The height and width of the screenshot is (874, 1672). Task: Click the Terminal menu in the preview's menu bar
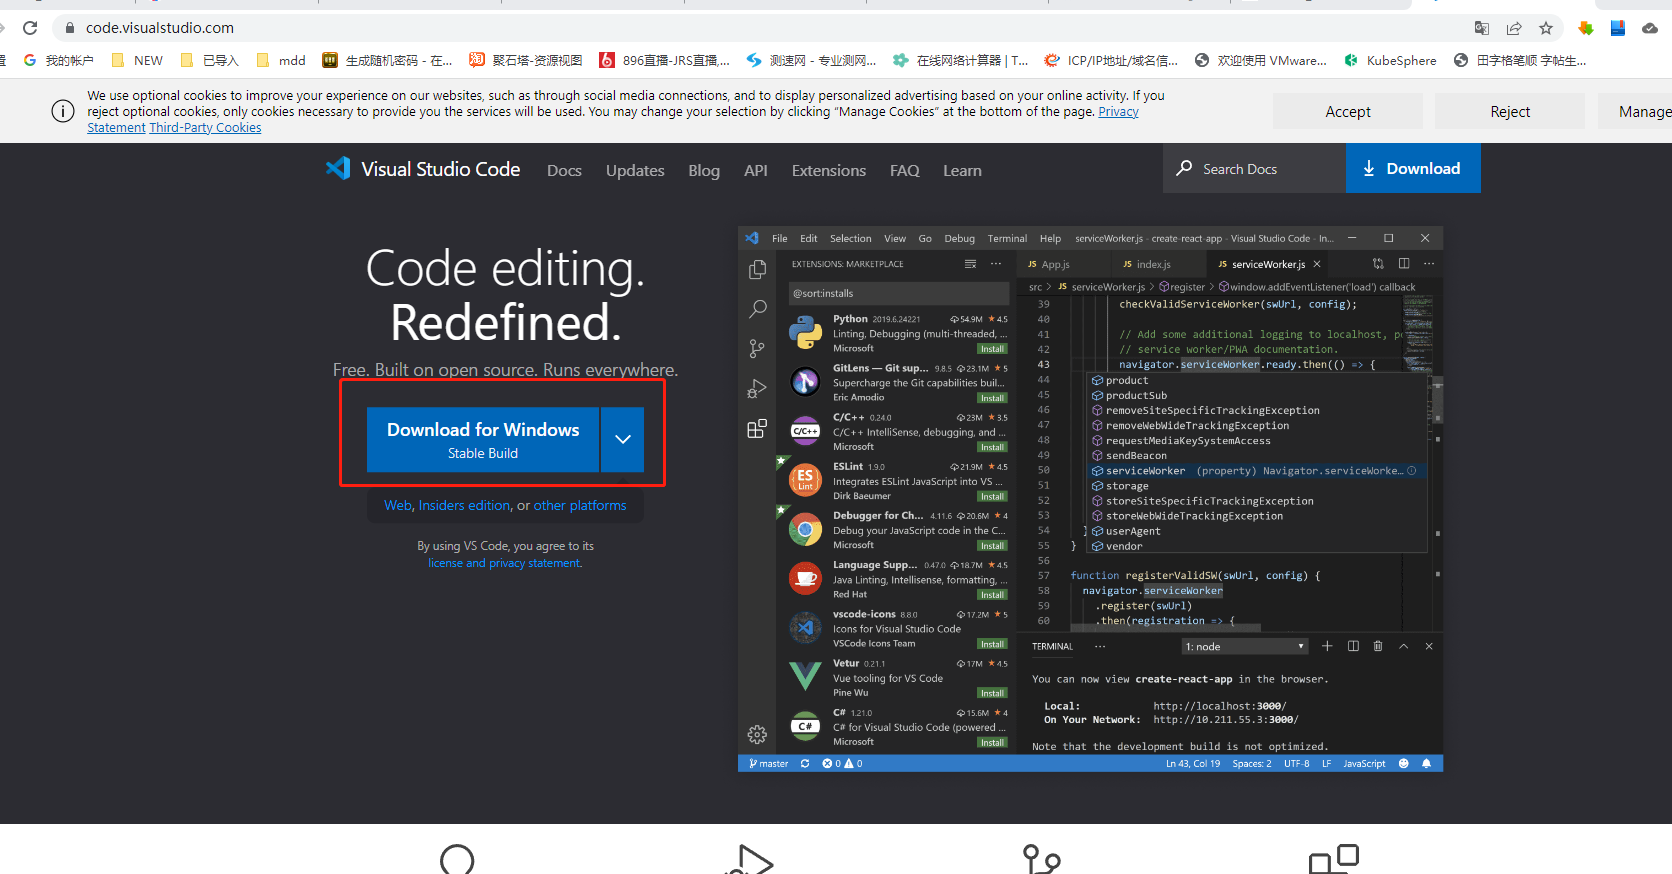[1007, 238]
